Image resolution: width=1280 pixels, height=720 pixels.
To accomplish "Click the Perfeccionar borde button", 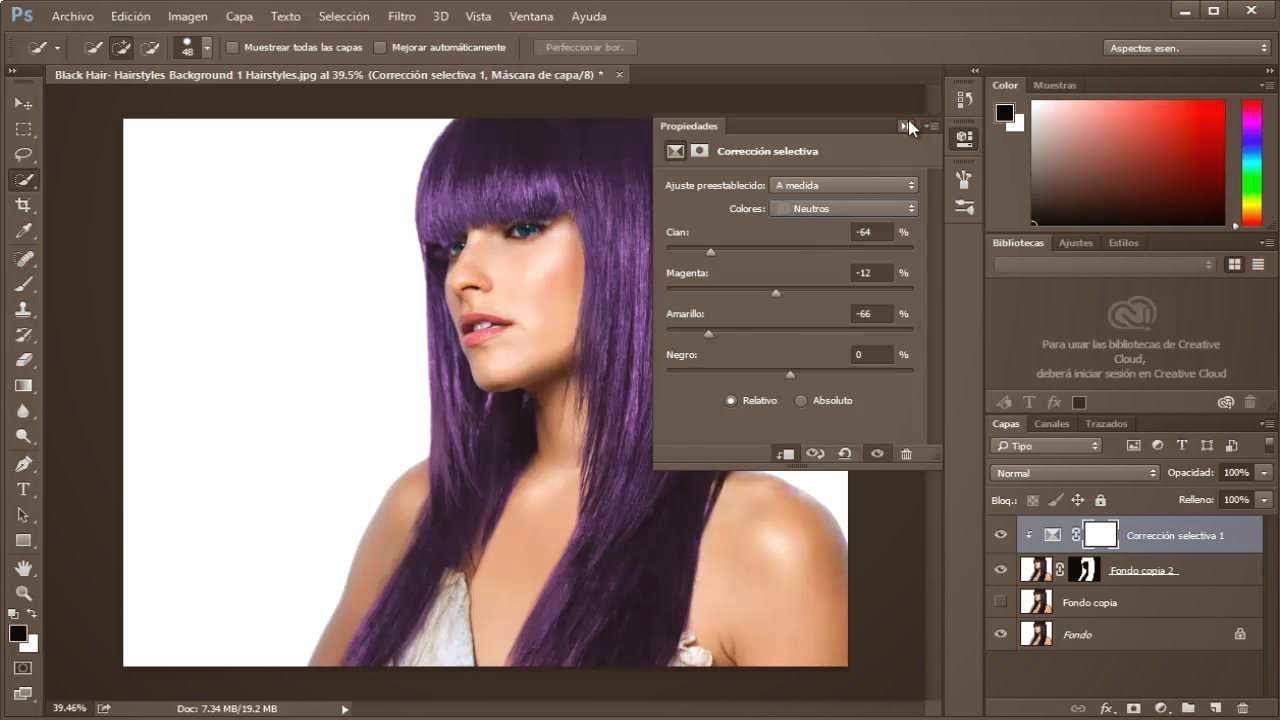I will coord(585,47).
